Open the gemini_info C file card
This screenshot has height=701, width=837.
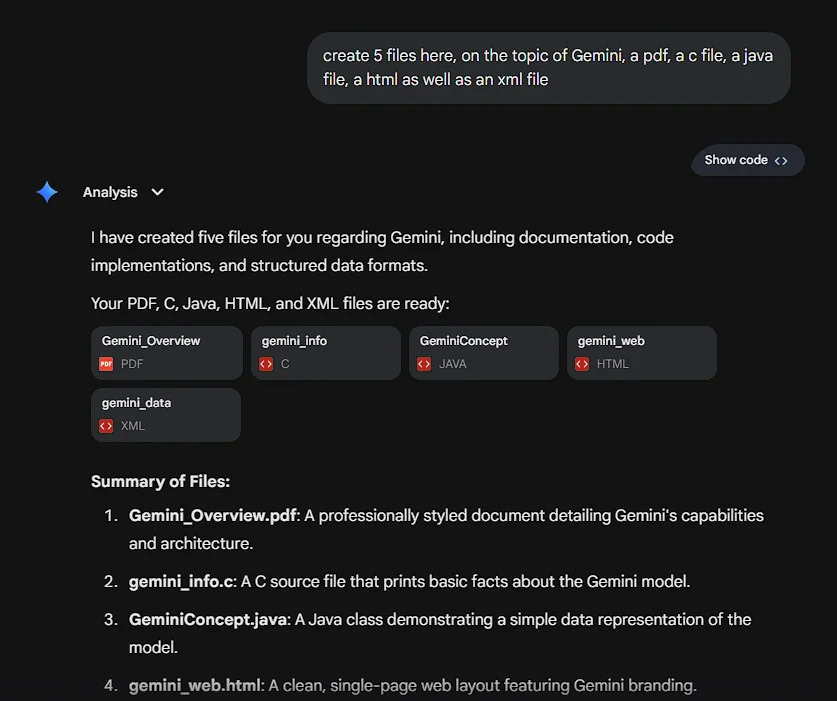(325, 352)
